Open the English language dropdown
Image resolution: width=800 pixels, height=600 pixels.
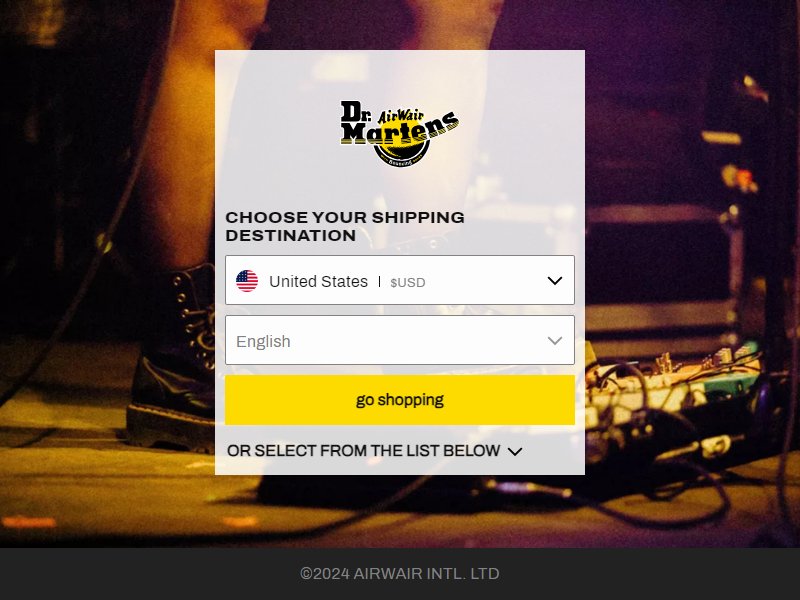tap(400, 340)
